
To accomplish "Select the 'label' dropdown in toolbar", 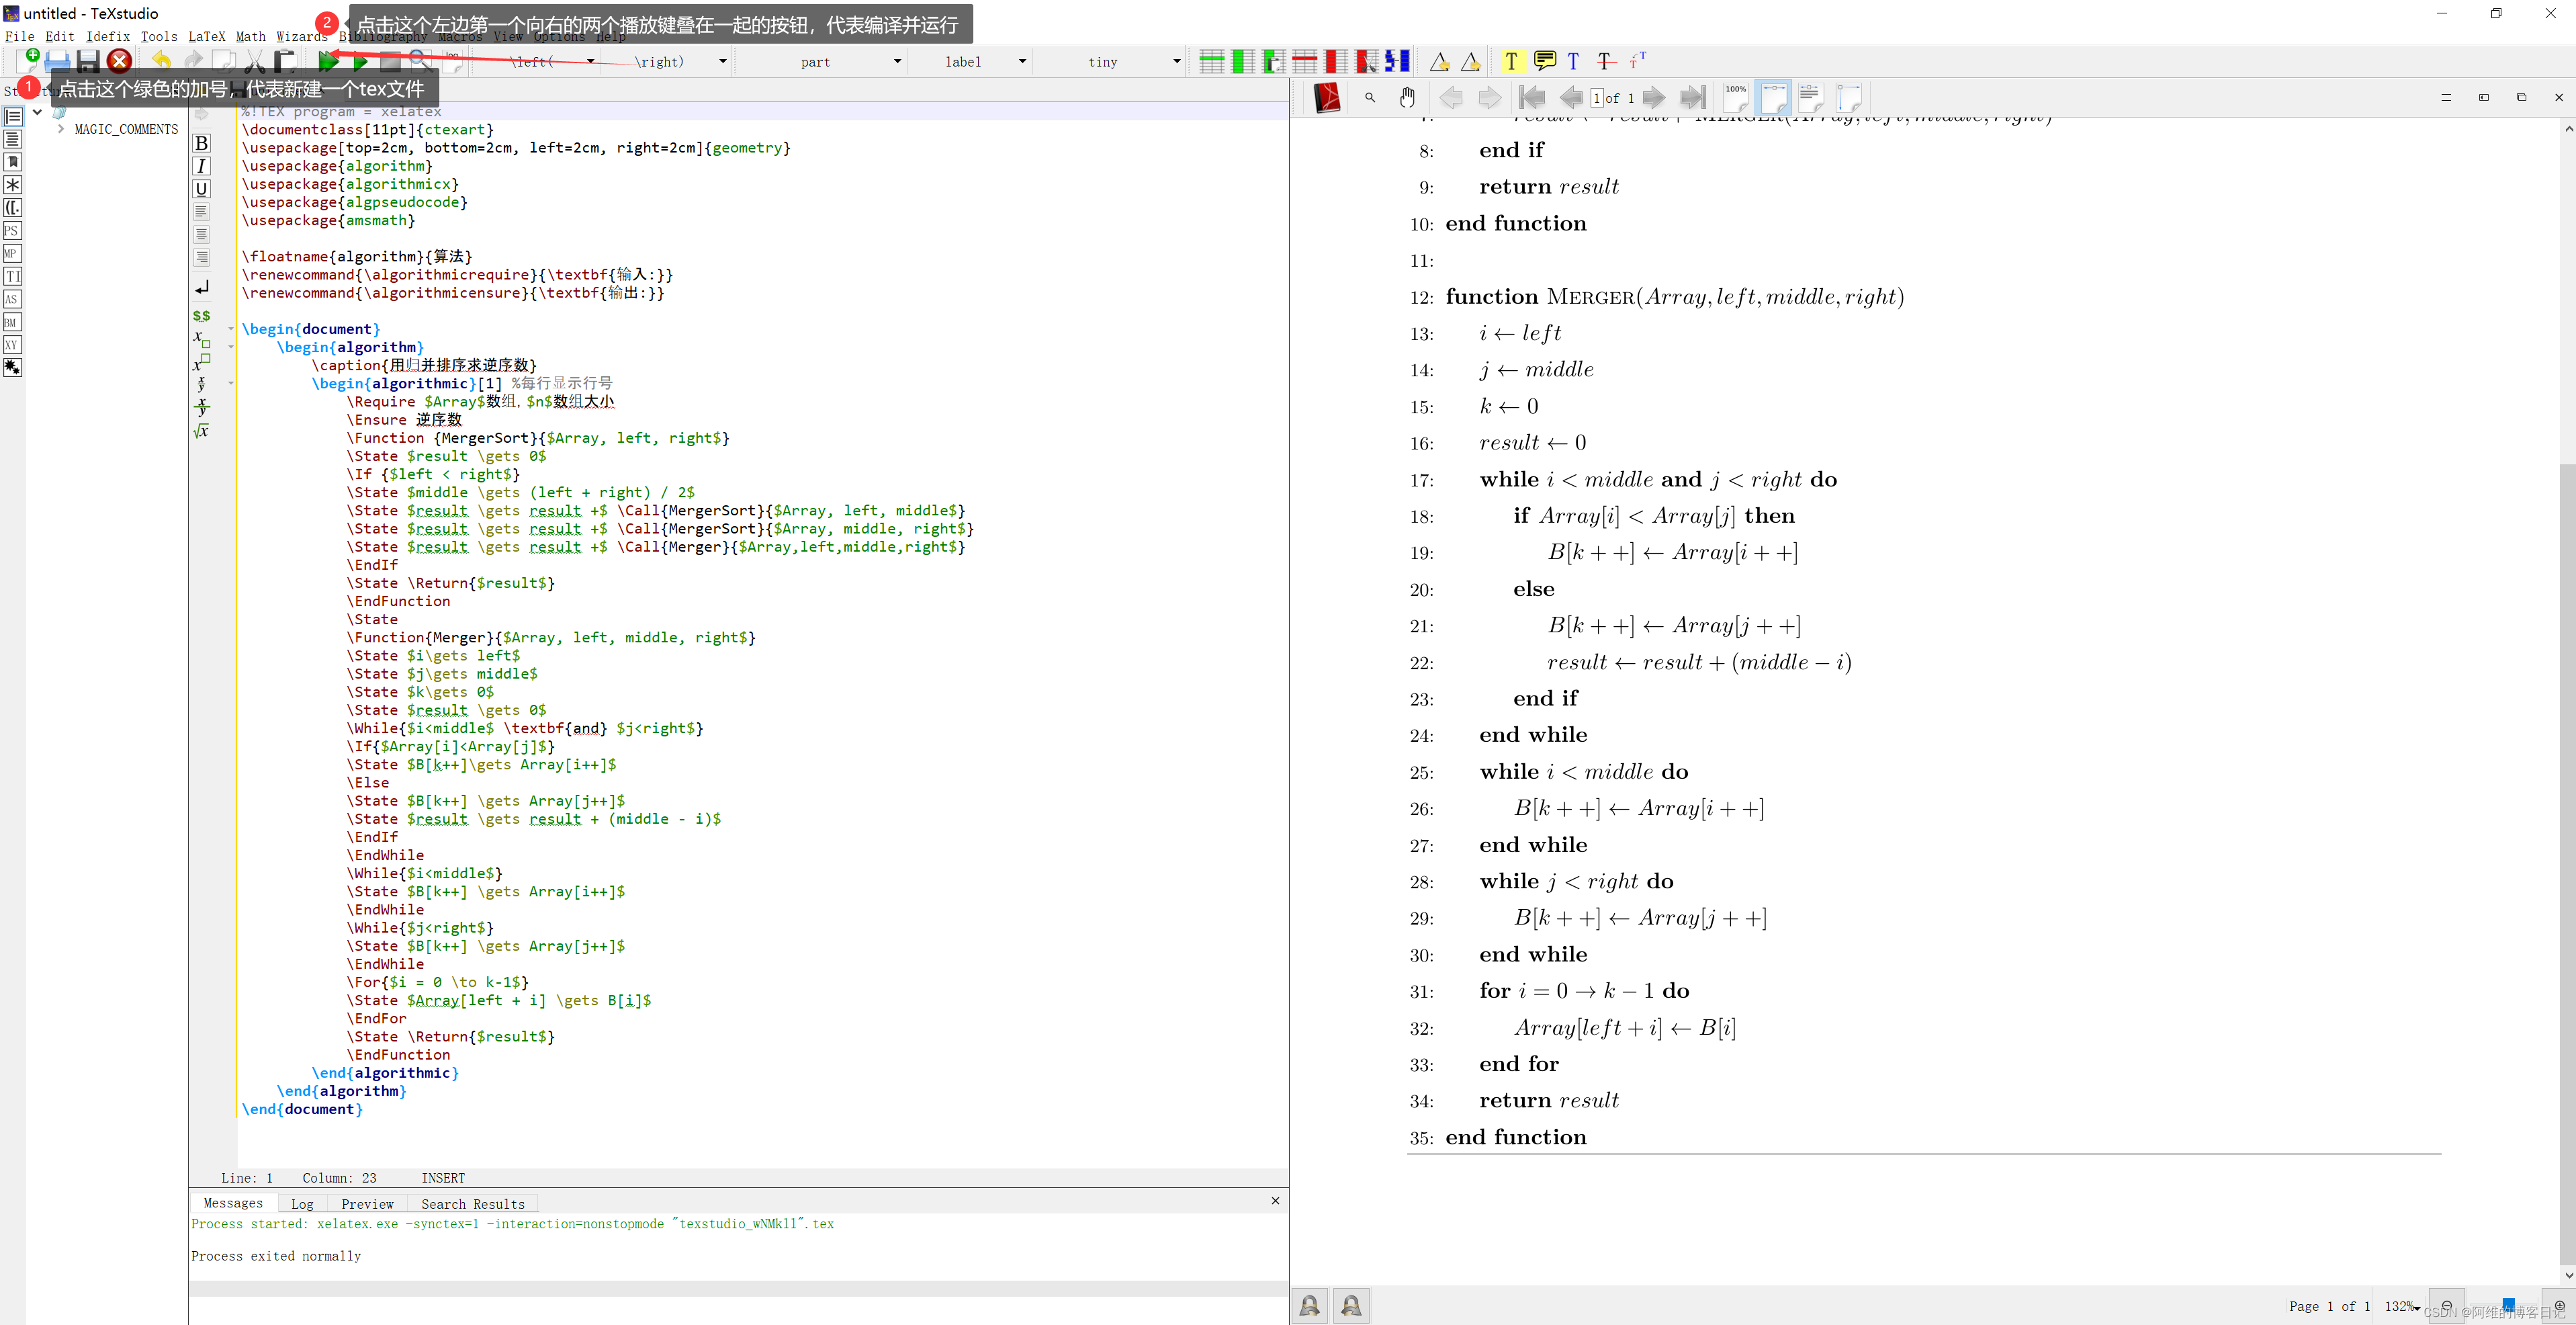I will click(x=983, y=61).
